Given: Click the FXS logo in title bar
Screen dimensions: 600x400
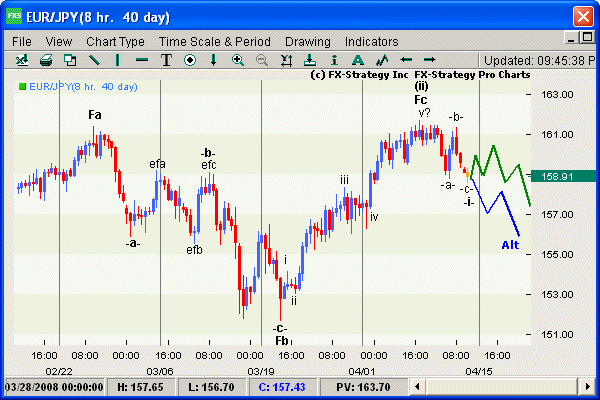Looking at the screenshot, I should (14, 16).
